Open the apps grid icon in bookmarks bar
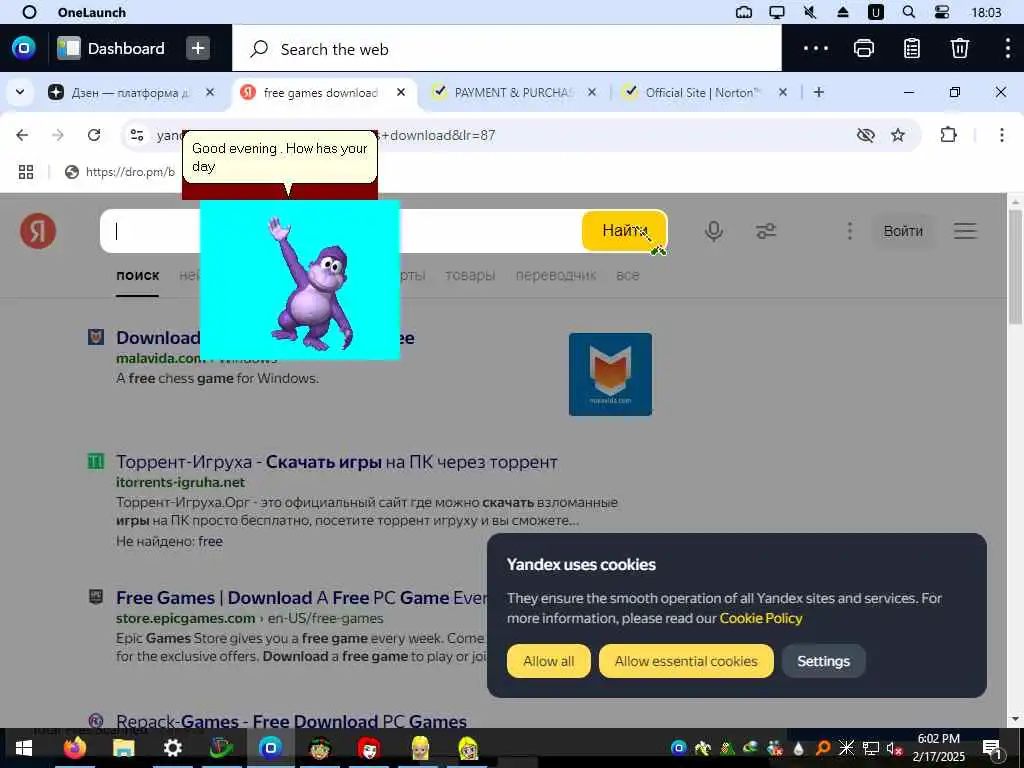The height and width of the screenshot is (768, 1024). click(26, 172)
